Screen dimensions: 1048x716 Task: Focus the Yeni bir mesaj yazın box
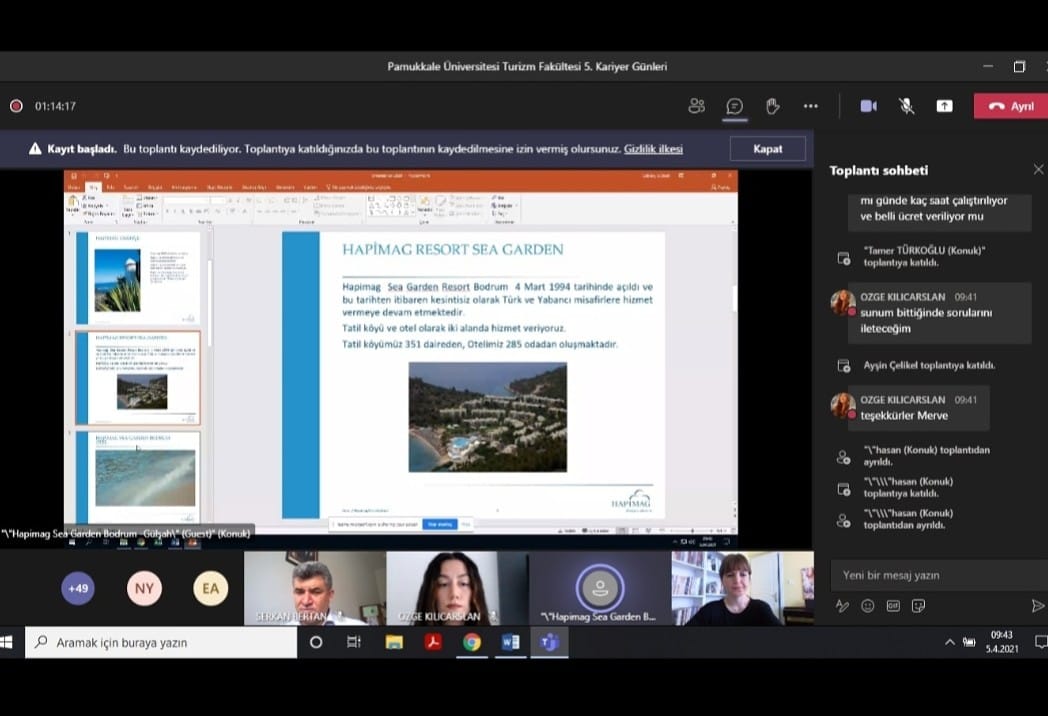click(x=938, y=575)
